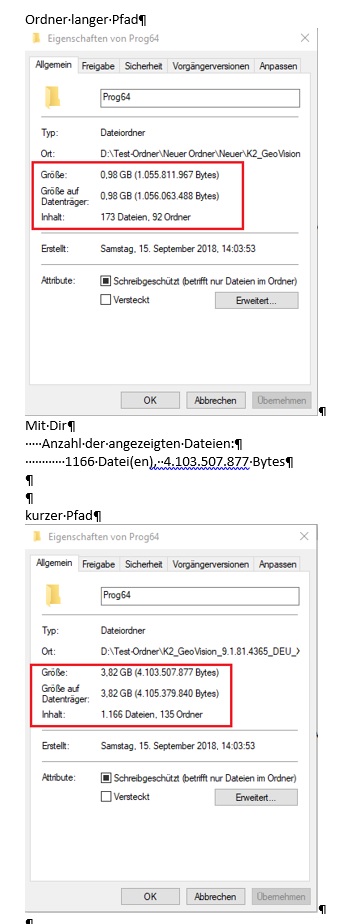362x924 pixels.
Task: Click 'Dateiordner' type value in short-path dialog
Action: 123,631
